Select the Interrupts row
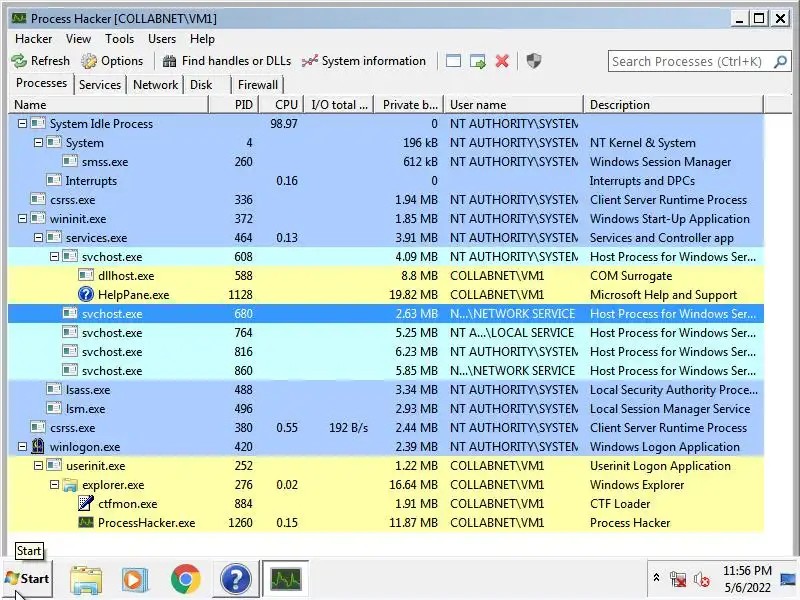The height and width of the screenshot is (600, 800). tap(386, 181)
